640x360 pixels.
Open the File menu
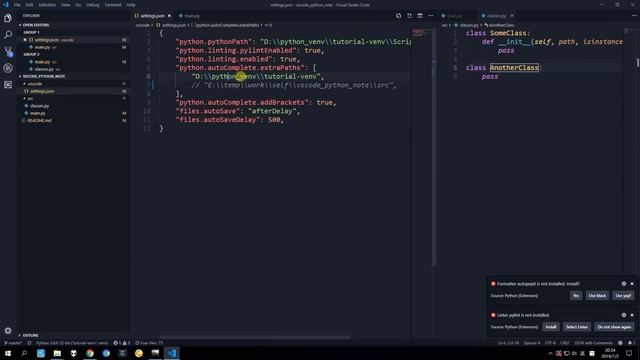(x=17, y=5)
